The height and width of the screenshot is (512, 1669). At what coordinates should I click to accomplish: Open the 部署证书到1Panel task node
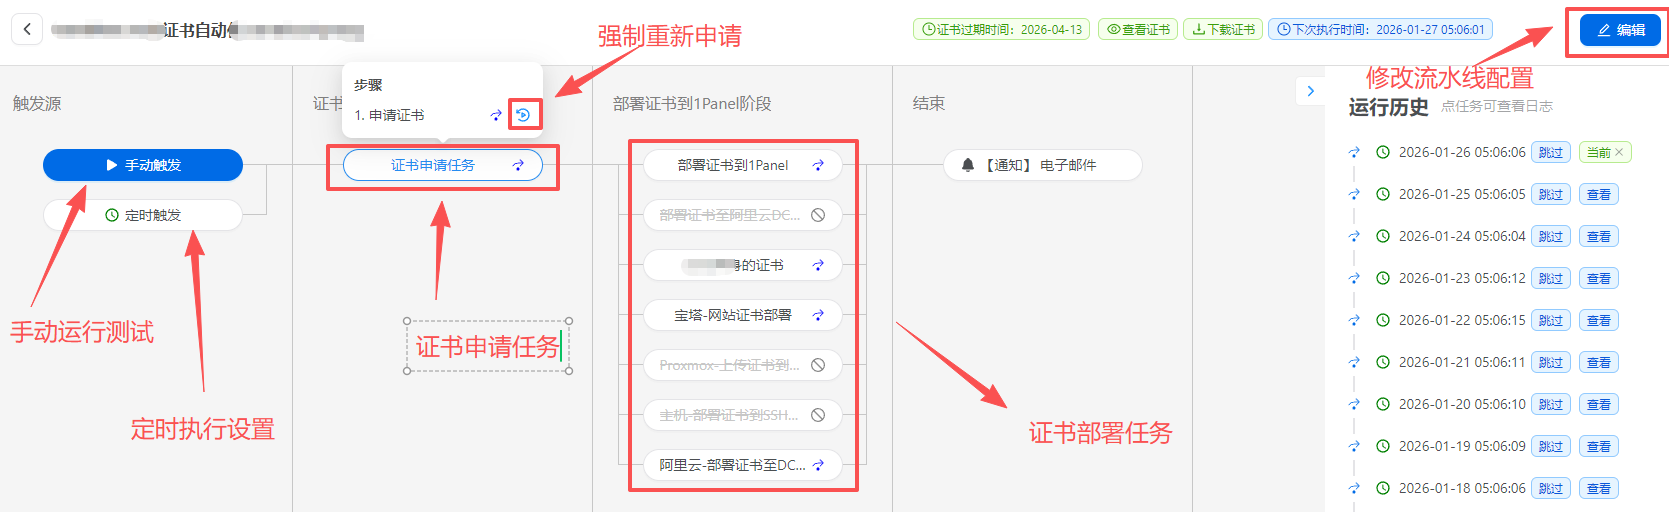coord(733,165)
